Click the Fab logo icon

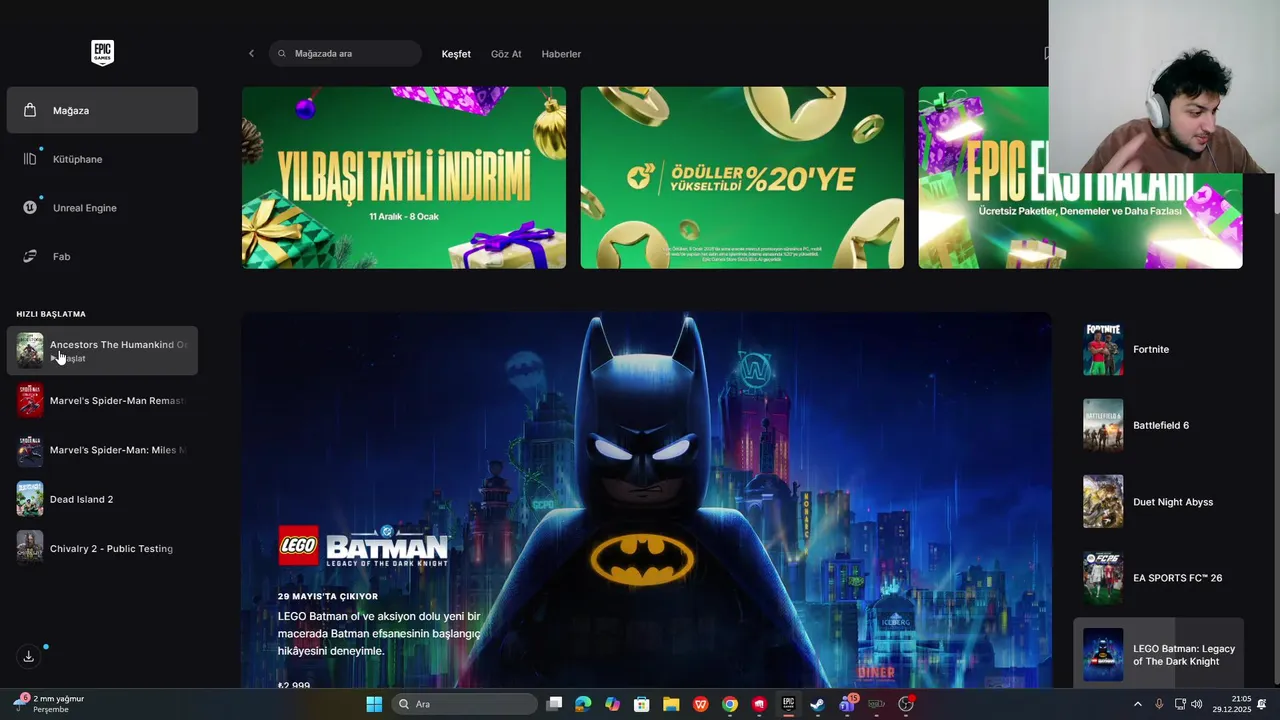click(x=30, y=257)
